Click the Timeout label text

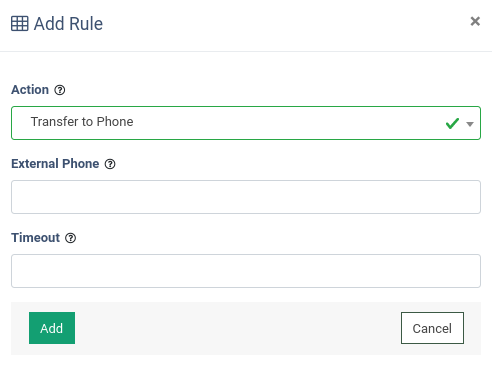point(36,238)
